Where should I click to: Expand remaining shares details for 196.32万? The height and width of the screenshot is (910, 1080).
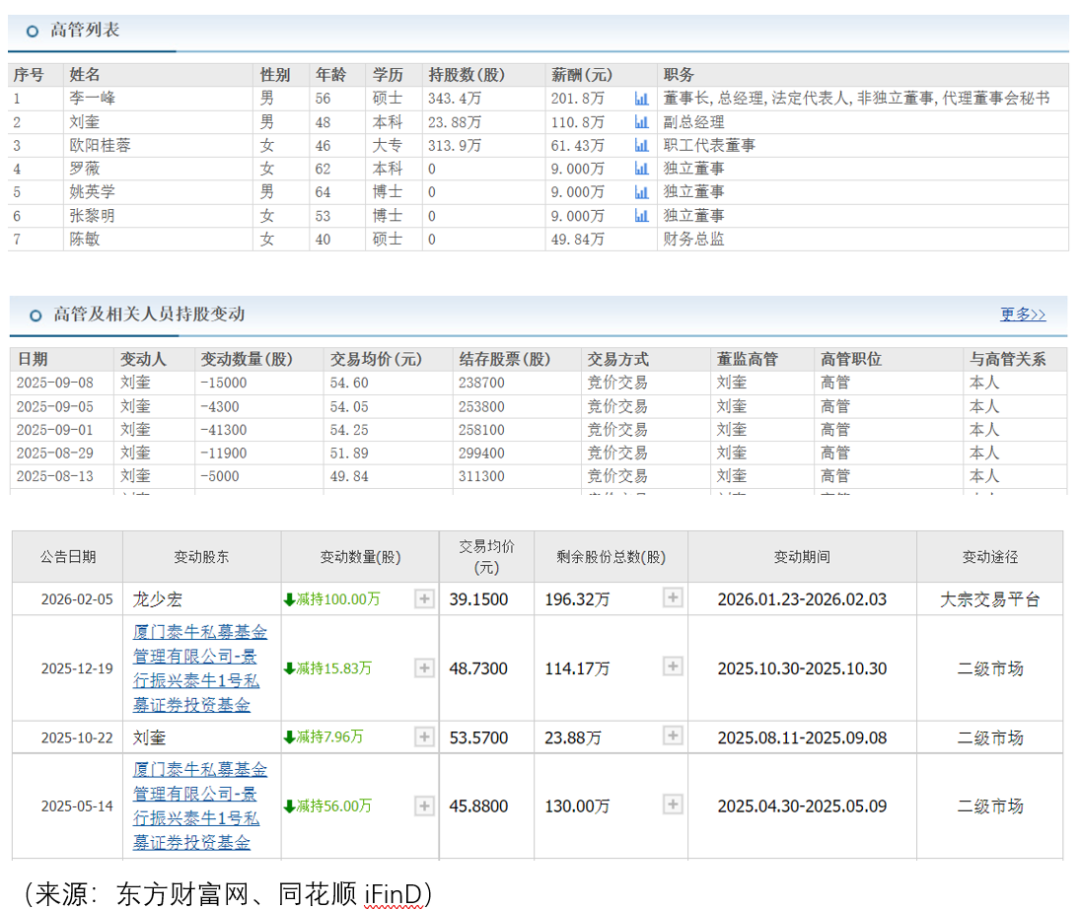tap(672, 598)
